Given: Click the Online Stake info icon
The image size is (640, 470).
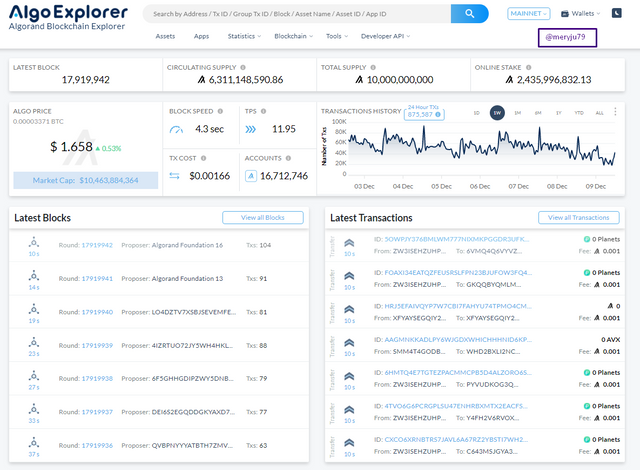Looking at the screenshot, I should pyautogui.click(x=528, y=67).
